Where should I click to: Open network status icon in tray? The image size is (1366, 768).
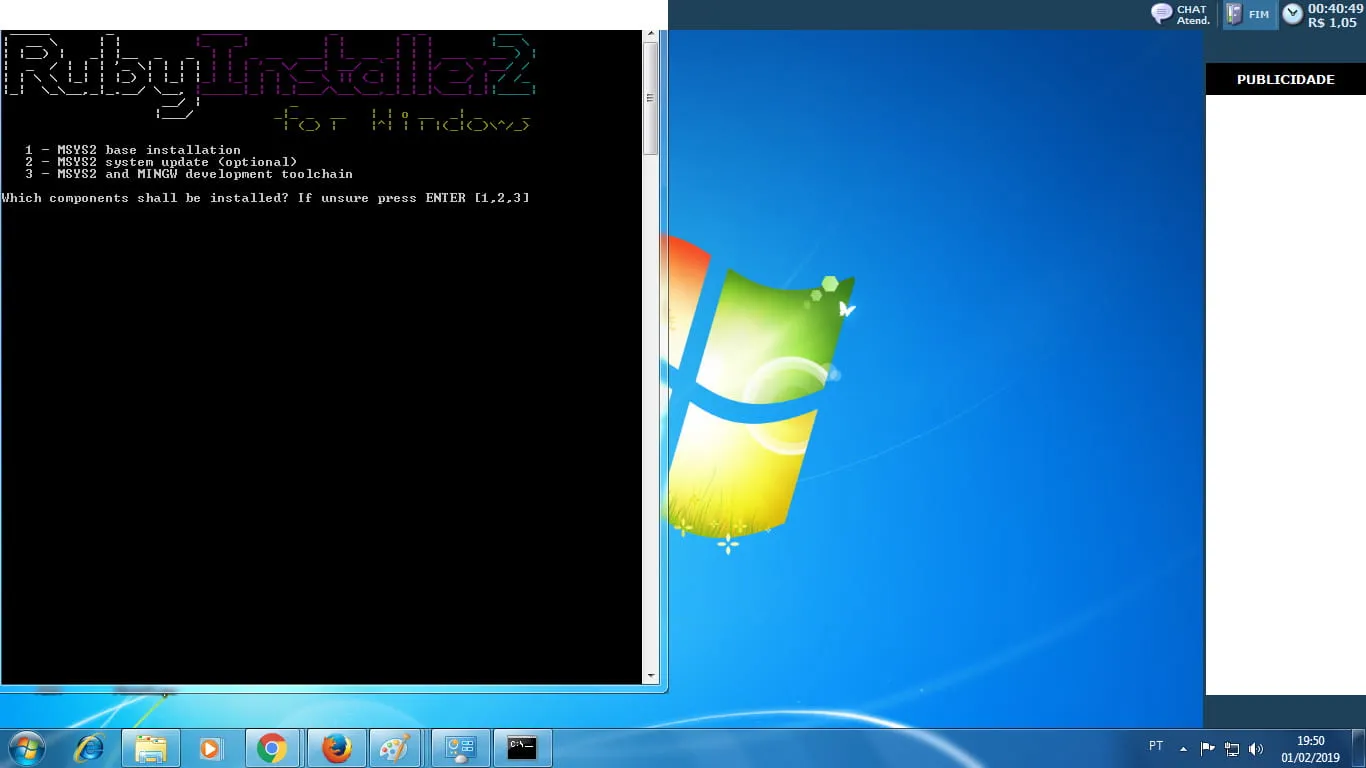[1232, 748]
